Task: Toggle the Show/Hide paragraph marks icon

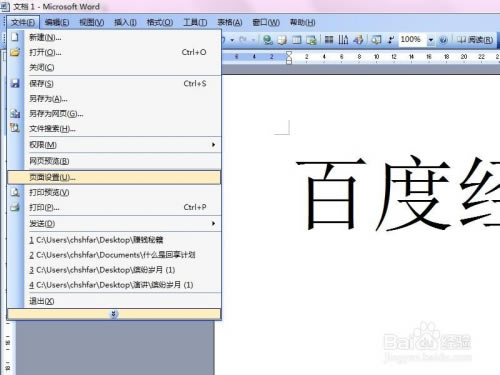Action: [x=391, y=40]
